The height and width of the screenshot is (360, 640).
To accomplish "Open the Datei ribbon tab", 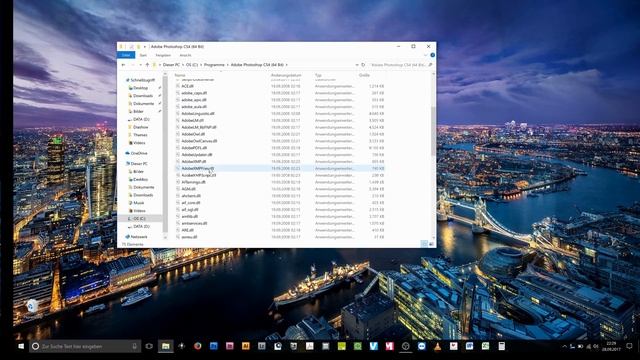I will (x=126, y=55).
